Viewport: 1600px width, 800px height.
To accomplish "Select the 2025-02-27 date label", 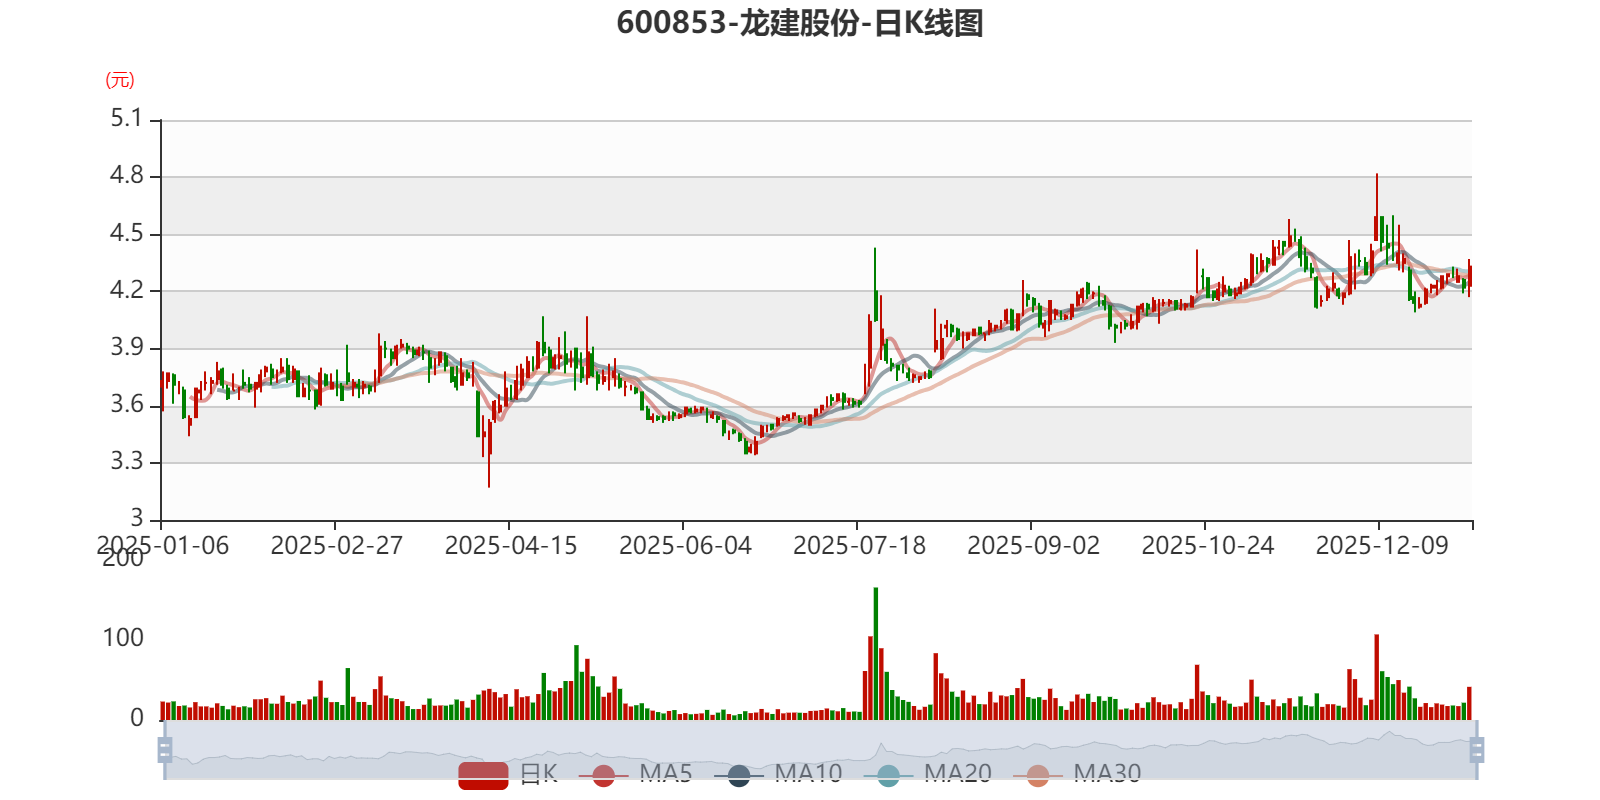I will click(337, 546).
